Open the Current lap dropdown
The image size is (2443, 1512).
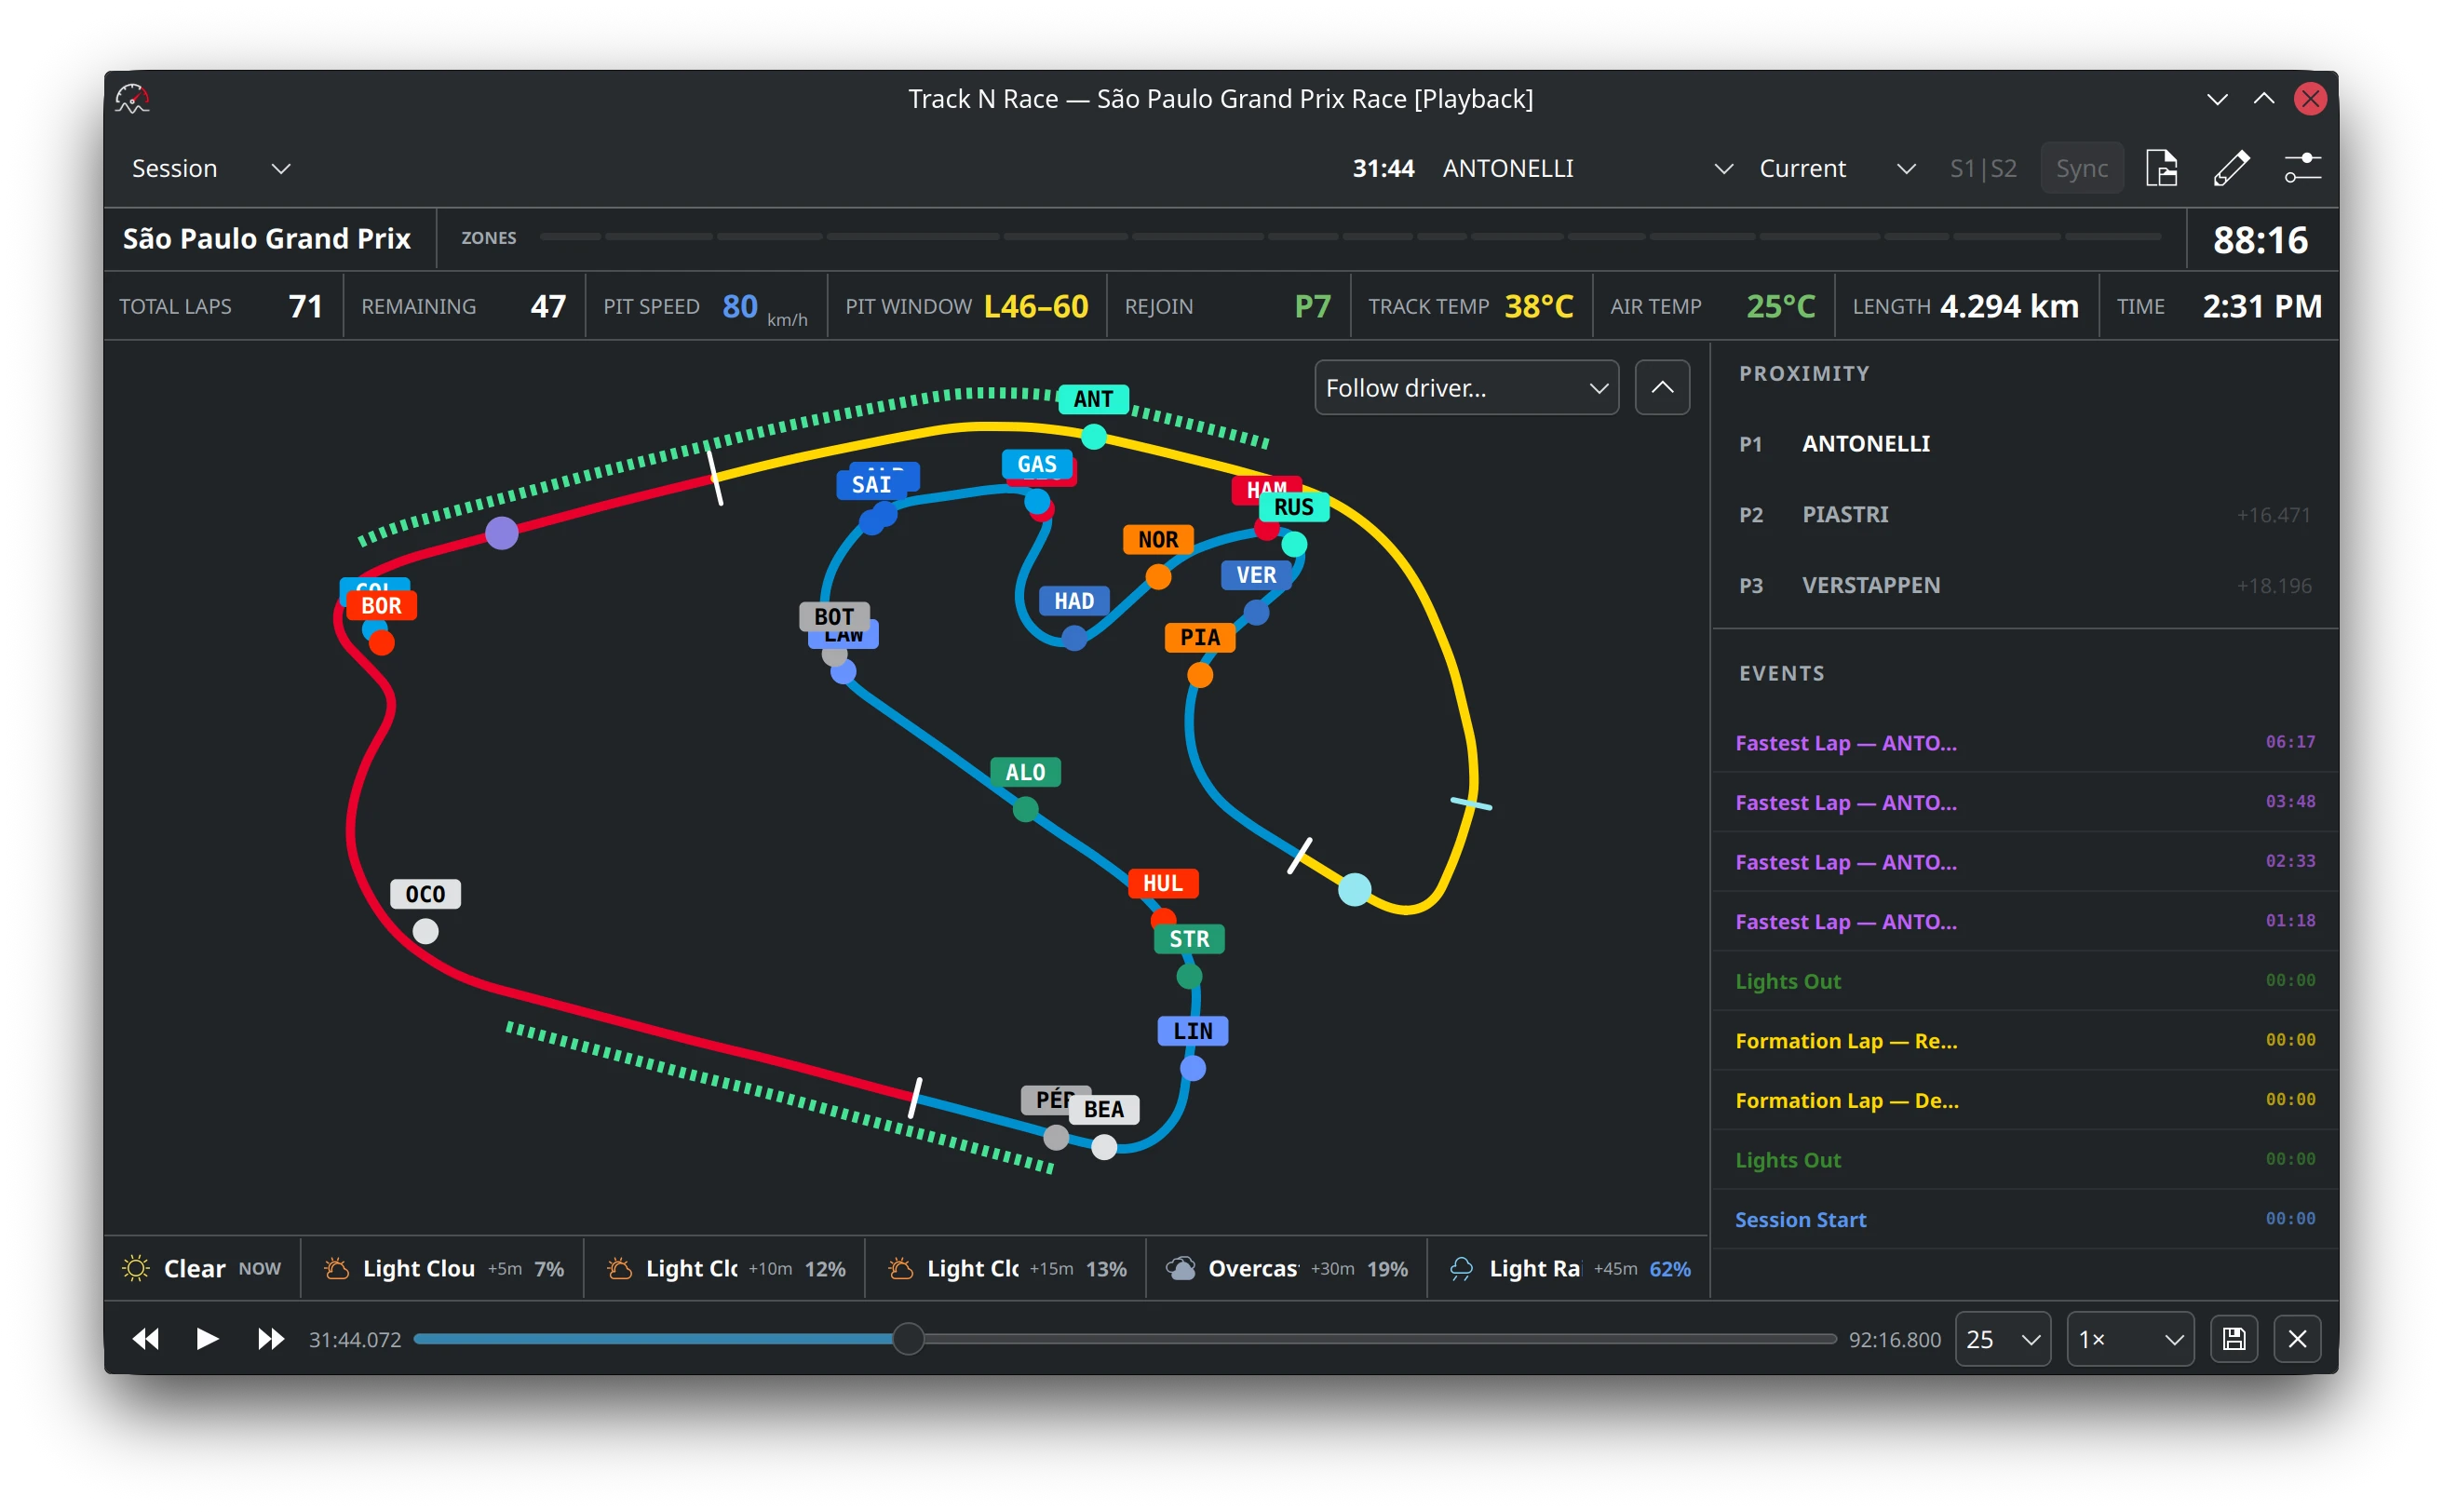[x=1837, y=168]
